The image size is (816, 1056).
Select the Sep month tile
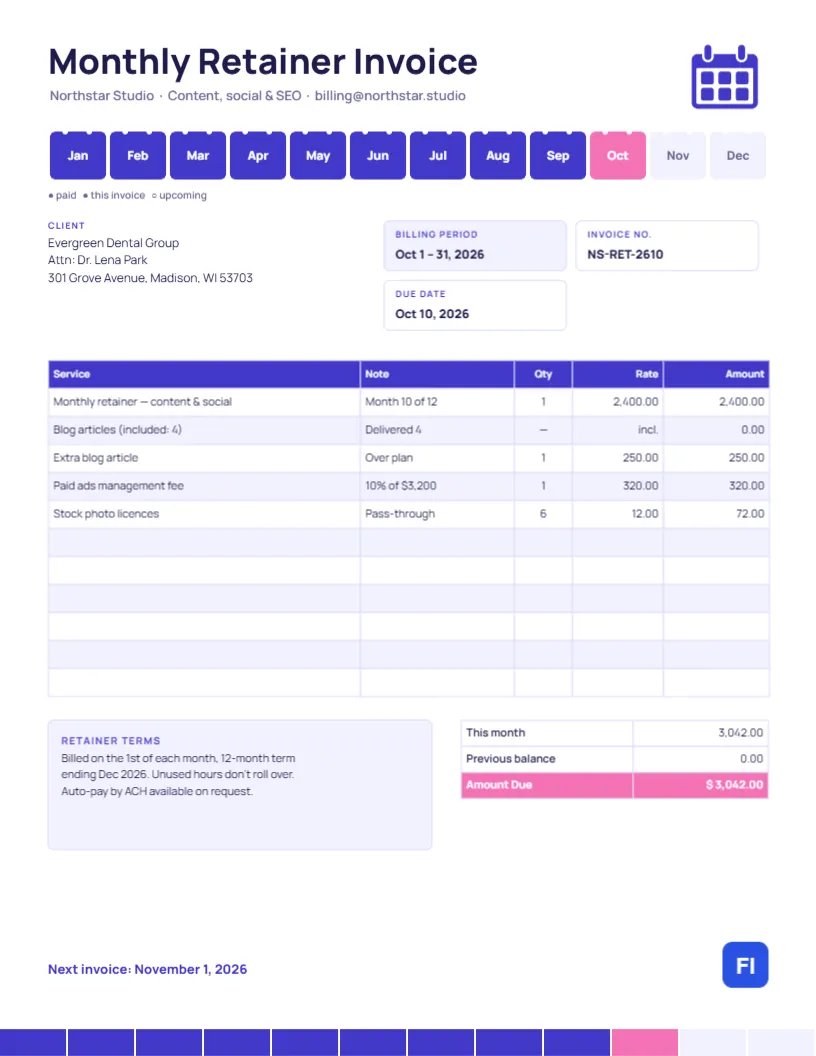point(557,156)
